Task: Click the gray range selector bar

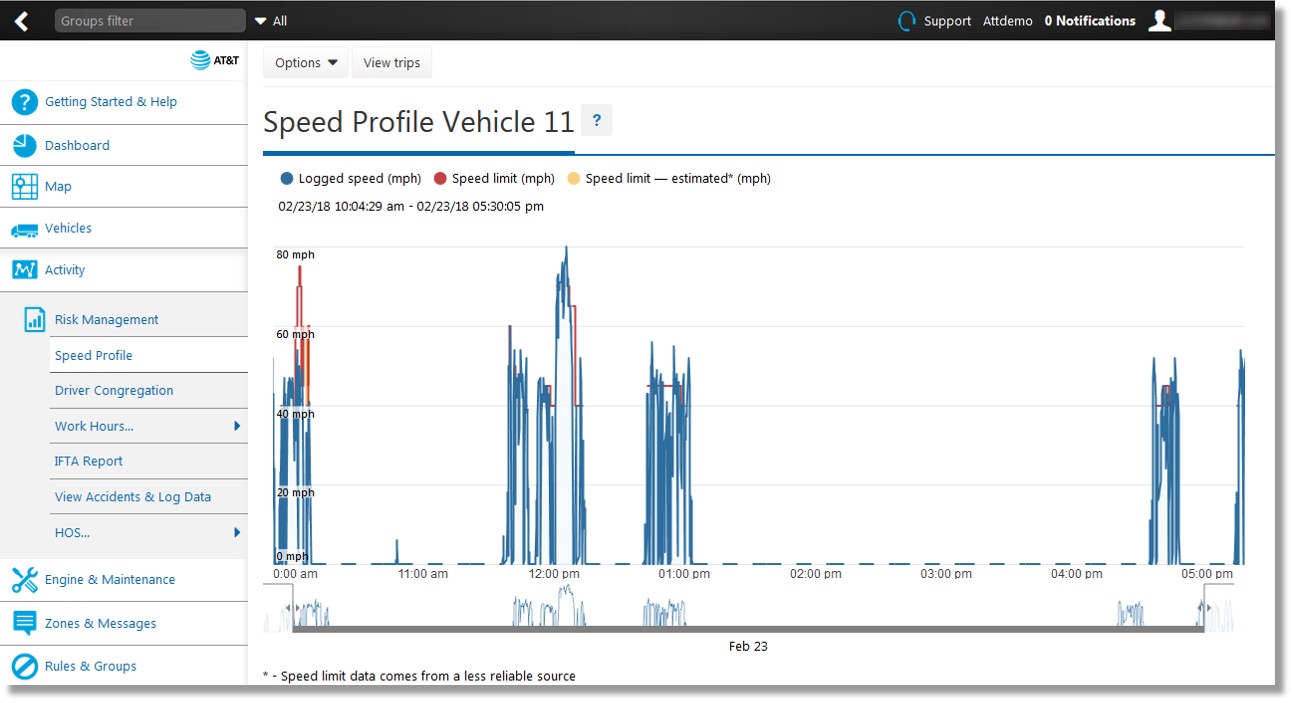Action: 748,629
